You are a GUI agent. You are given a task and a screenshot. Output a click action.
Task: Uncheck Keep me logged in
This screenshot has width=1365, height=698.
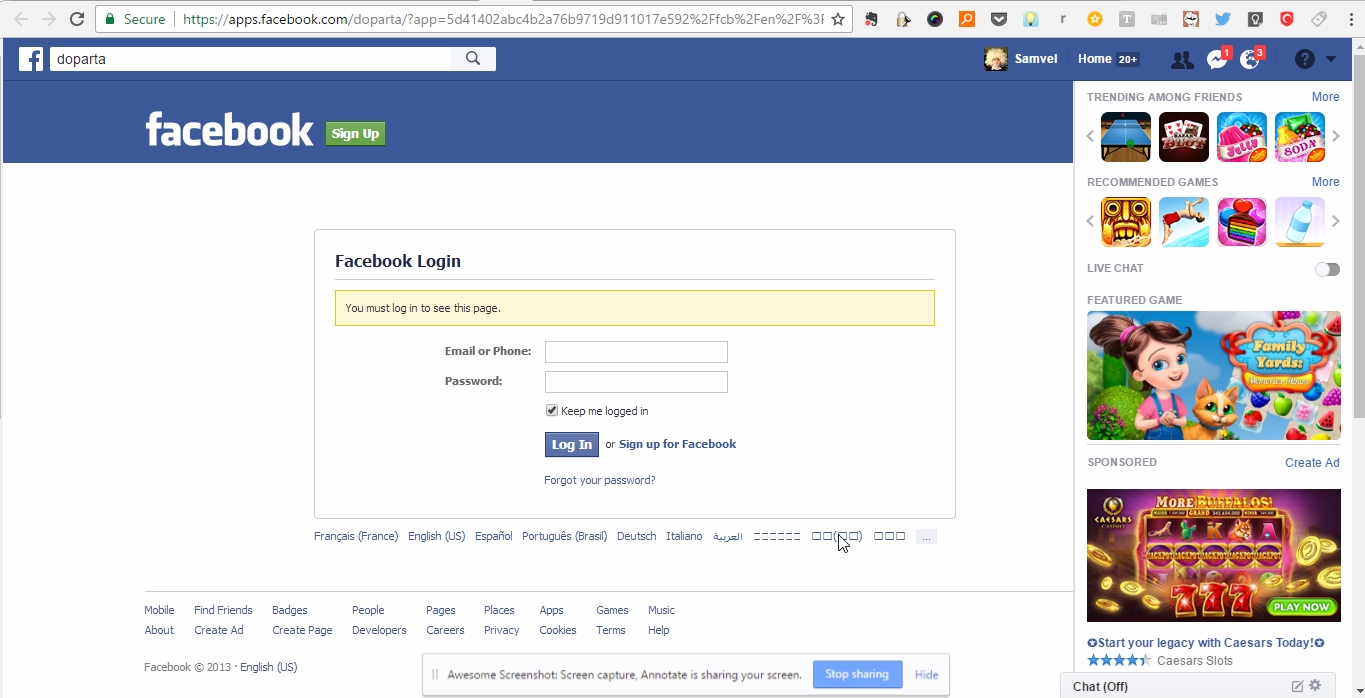551,411
